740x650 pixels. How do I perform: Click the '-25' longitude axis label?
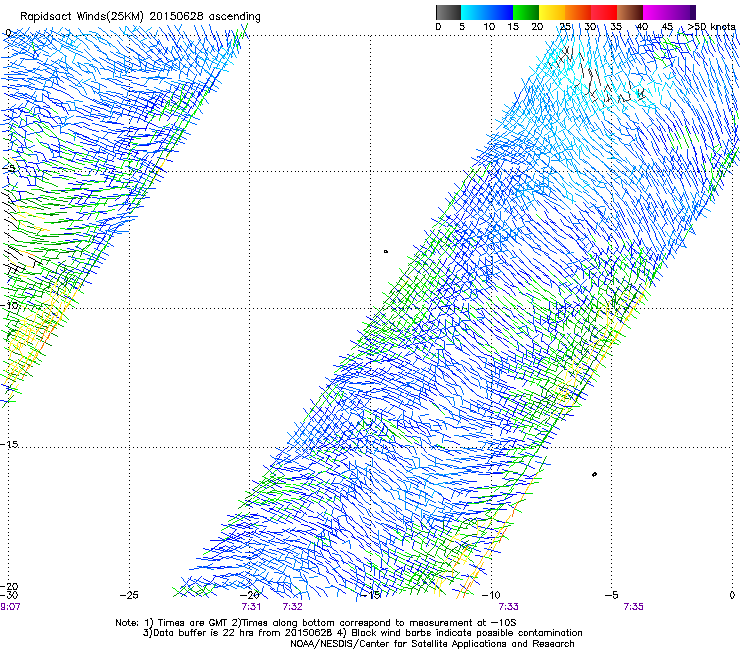pos(129,595)
